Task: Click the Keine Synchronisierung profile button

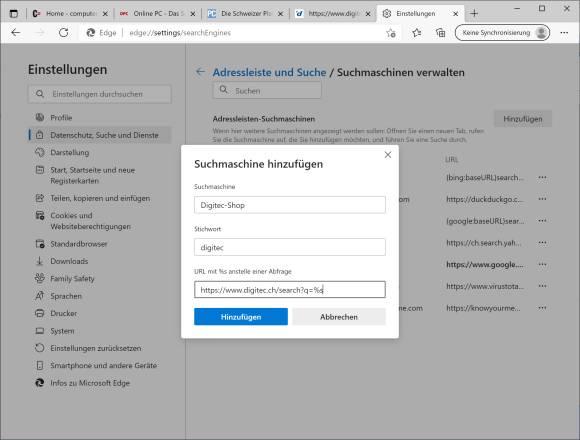Action: click(502, 33)
